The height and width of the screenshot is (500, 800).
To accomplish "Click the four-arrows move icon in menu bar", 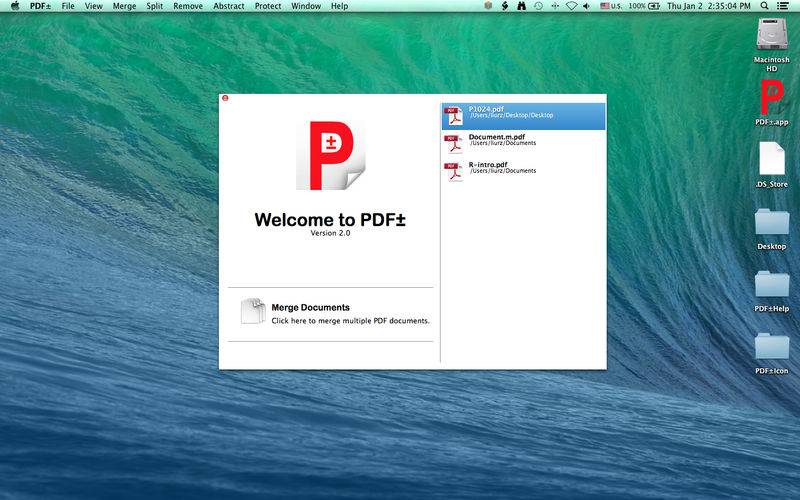I will click(x=555, y=6).
